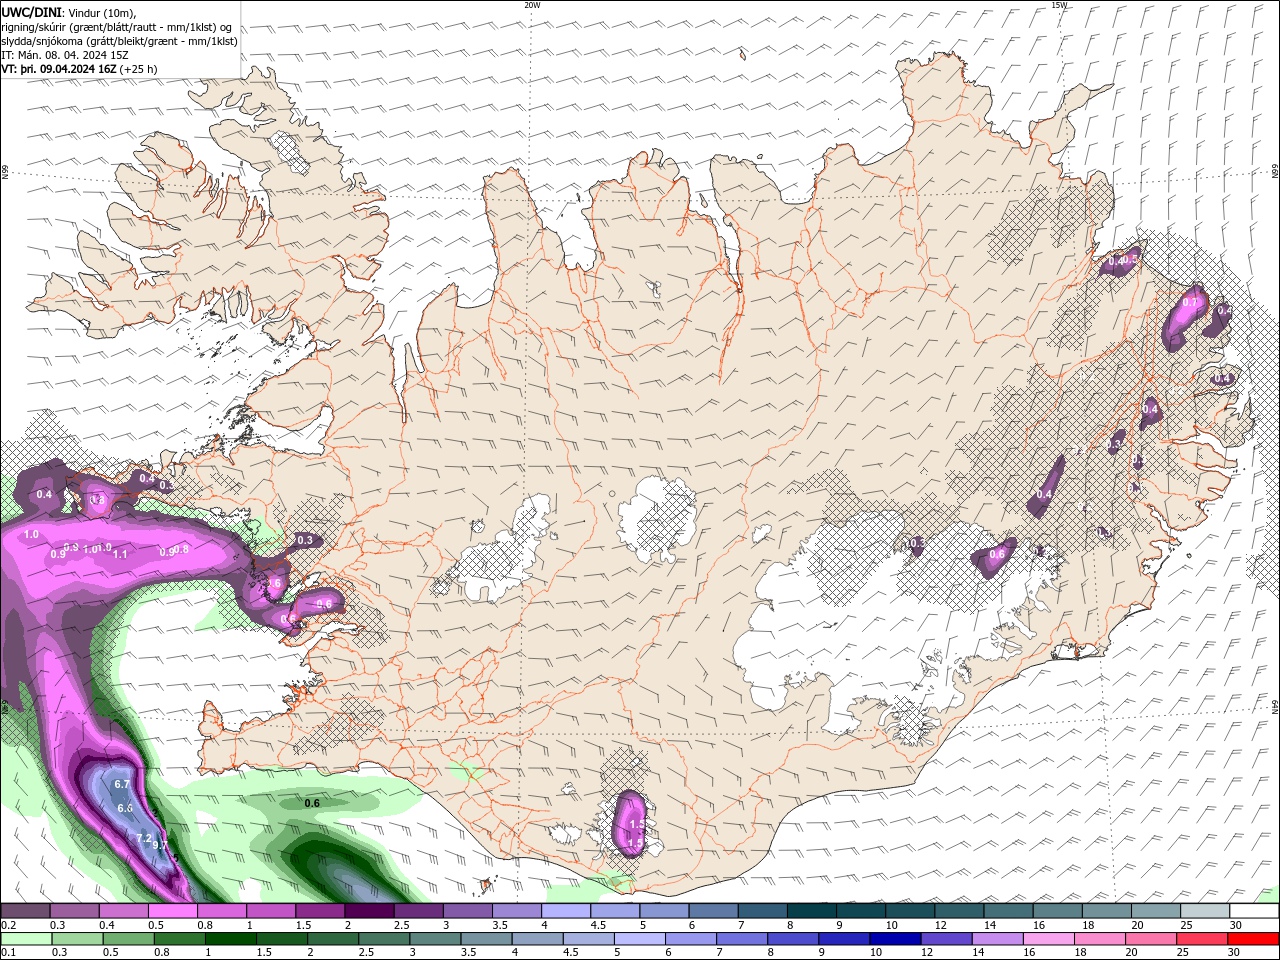Click the darkest green swatch labeled 1 in rain legend
This screenshot has height=960, width=1280.
pyautogui.click(x=230, y=938)
